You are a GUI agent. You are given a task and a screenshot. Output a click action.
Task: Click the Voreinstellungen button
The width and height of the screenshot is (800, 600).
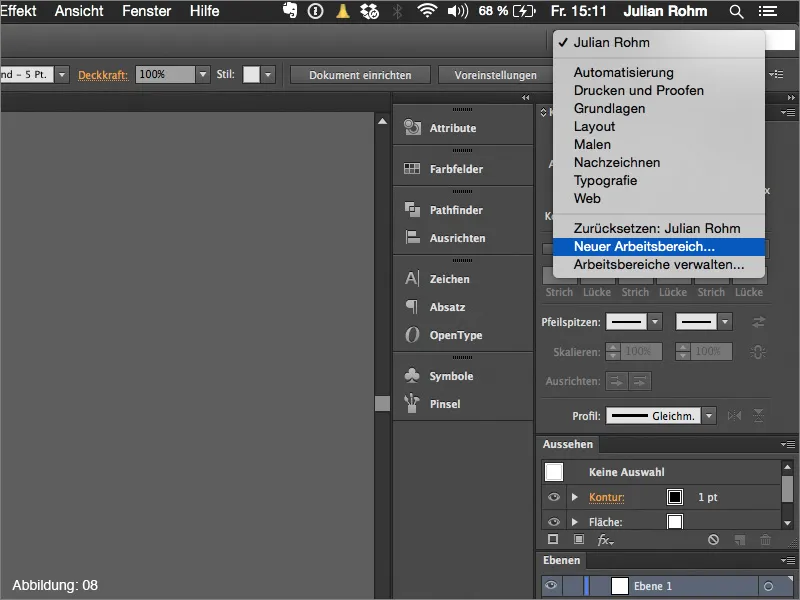[x=495, y=75]
